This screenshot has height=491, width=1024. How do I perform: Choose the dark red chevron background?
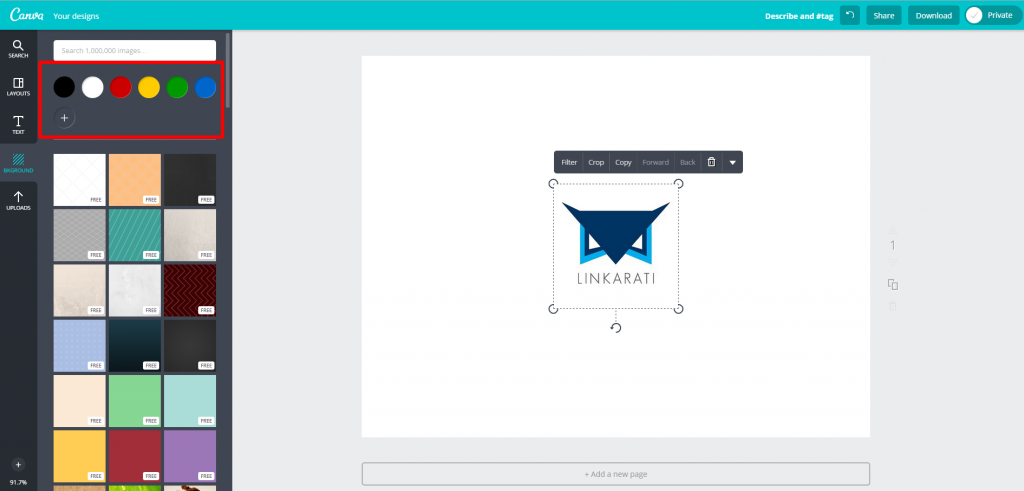(x=190, y=290)
